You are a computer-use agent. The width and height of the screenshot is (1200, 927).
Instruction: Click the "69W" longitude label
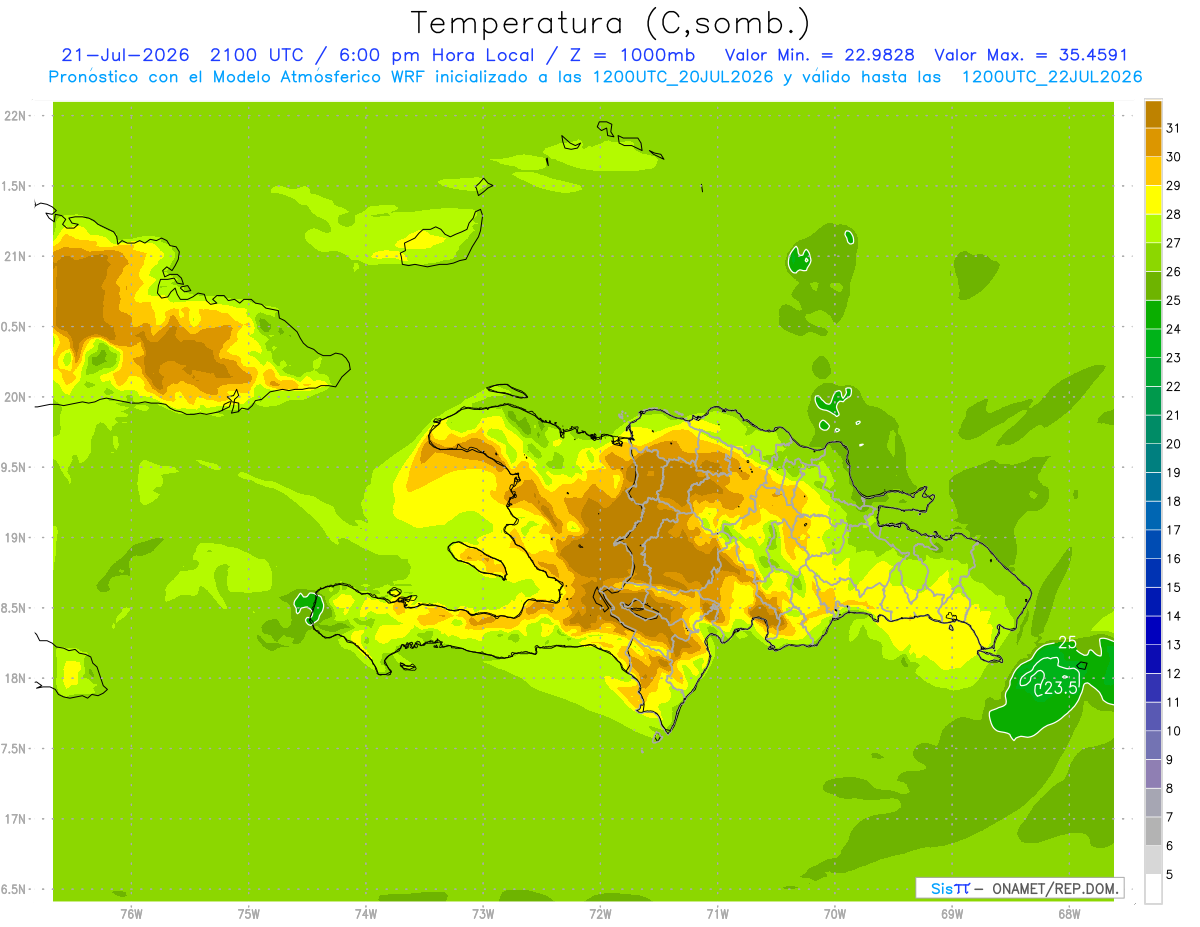tap(952, 913)
